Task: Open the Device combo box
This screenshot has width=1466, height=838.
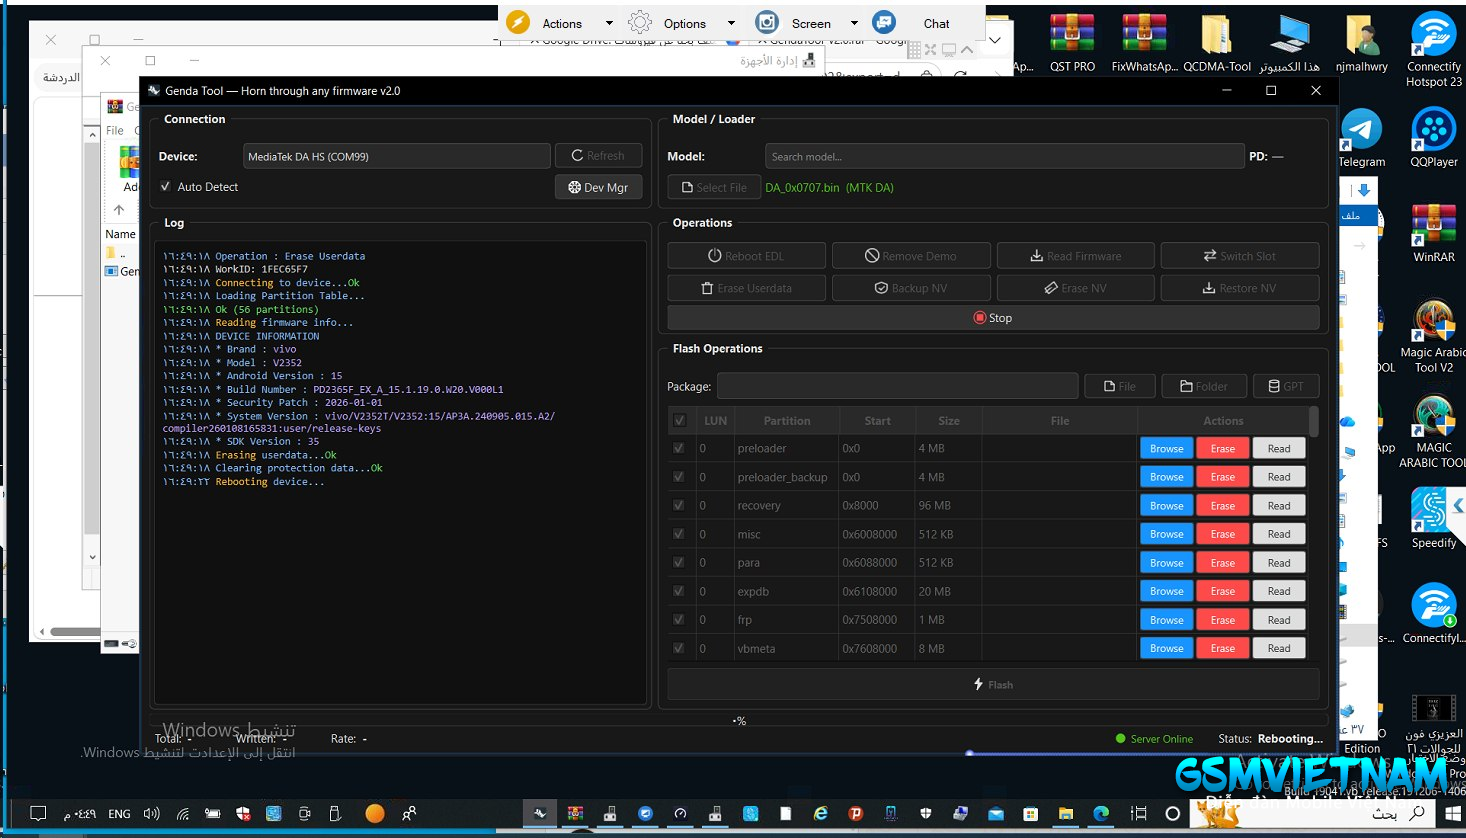Action: 396,156
